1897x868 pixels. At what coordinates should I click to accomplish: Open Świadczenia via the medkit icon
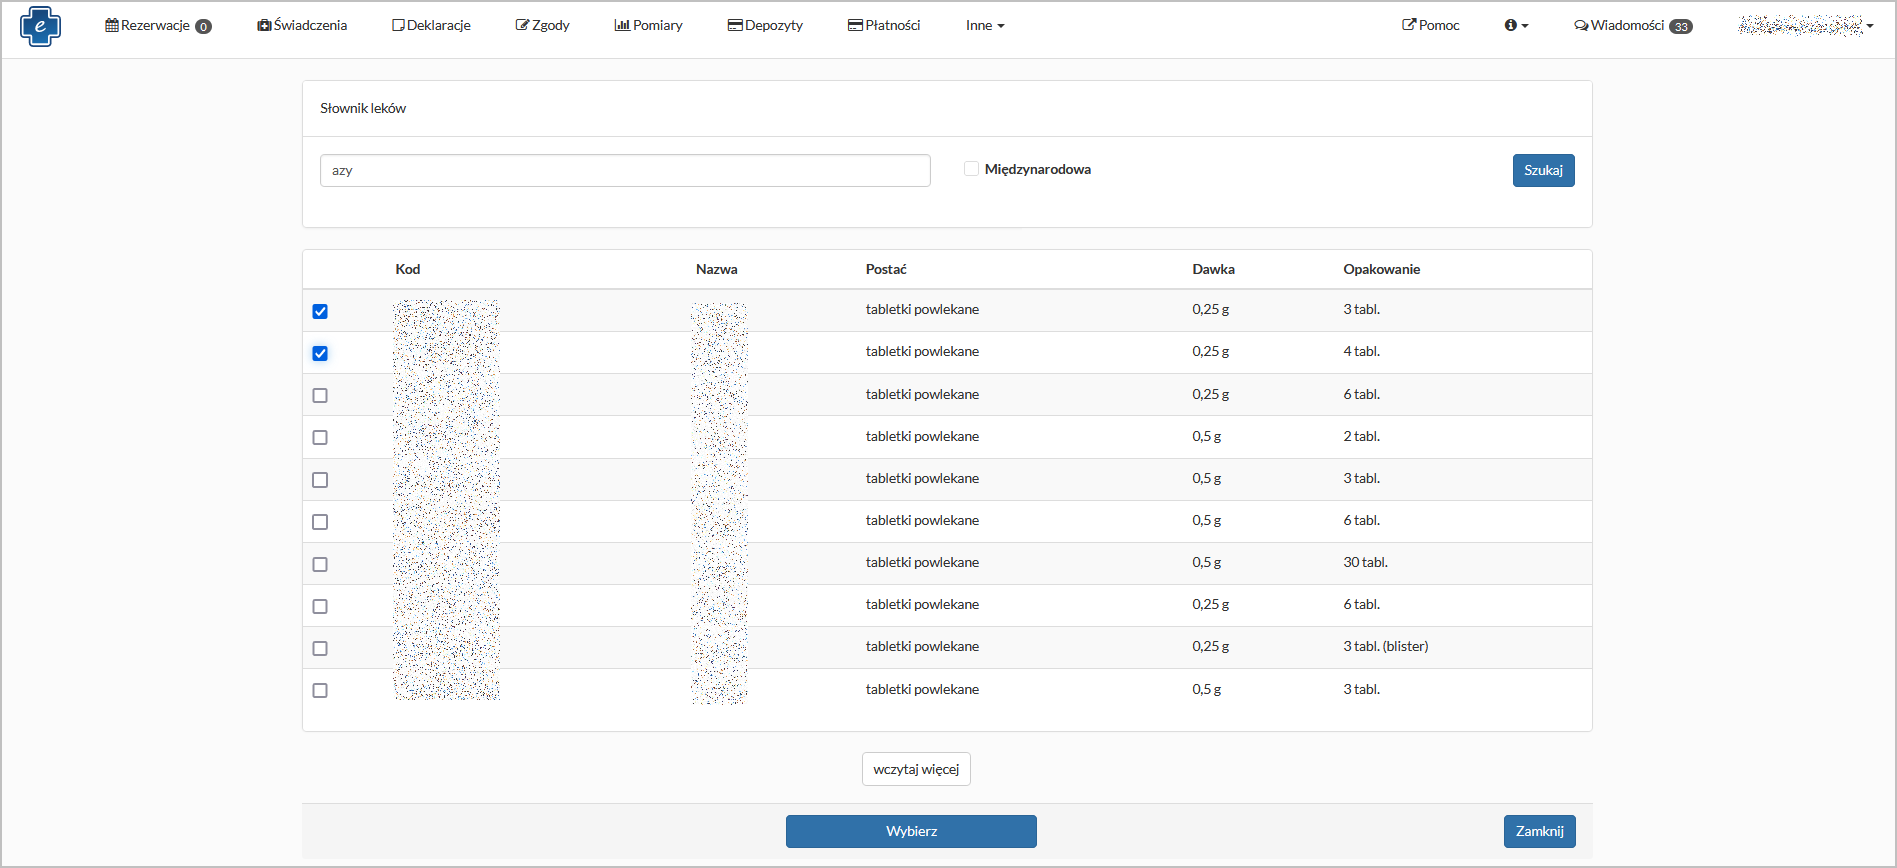coord(264,25)
